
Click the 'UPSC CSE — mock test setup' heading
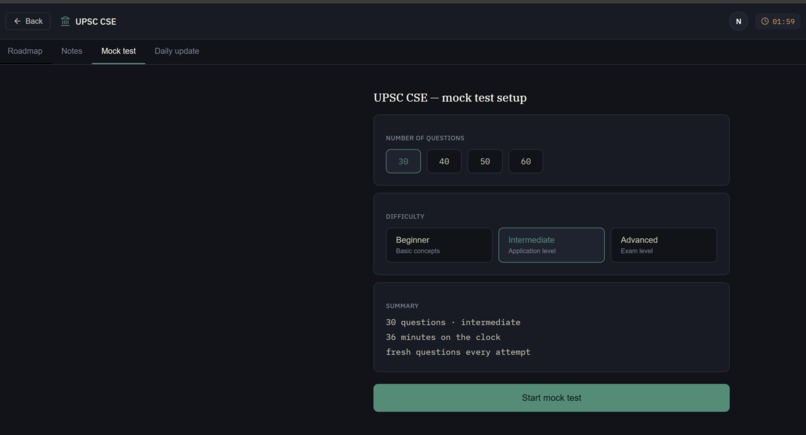(450, 98)
